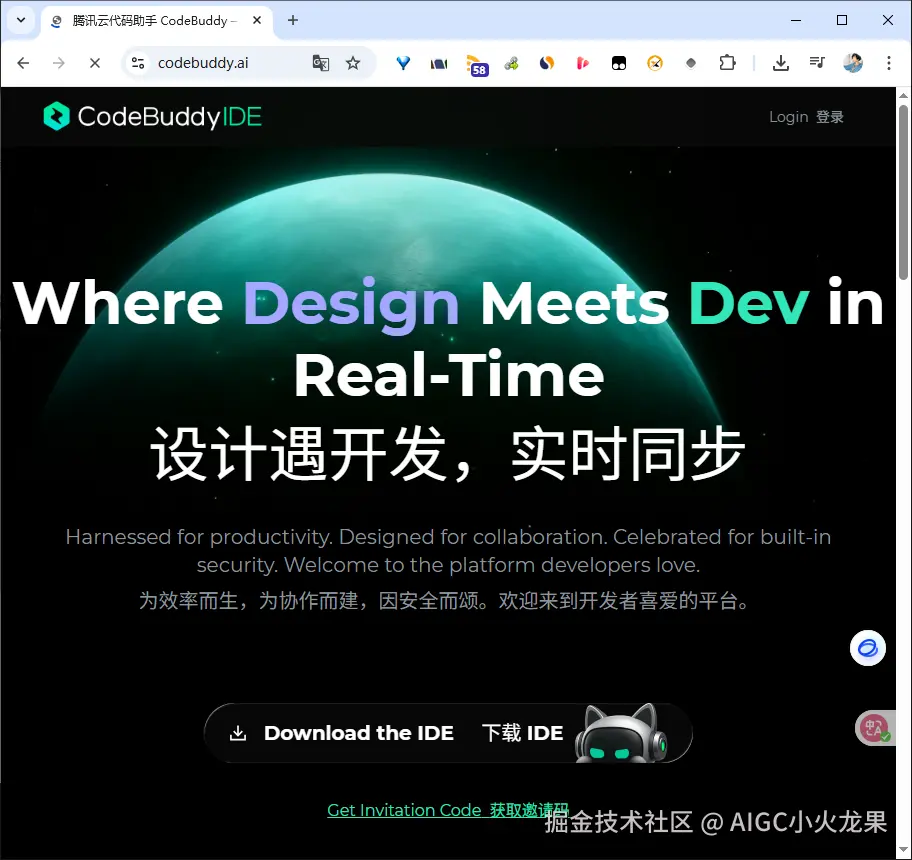Open the dark blue stripes extension
912x860 pixels.
click(x=439, y=63)
